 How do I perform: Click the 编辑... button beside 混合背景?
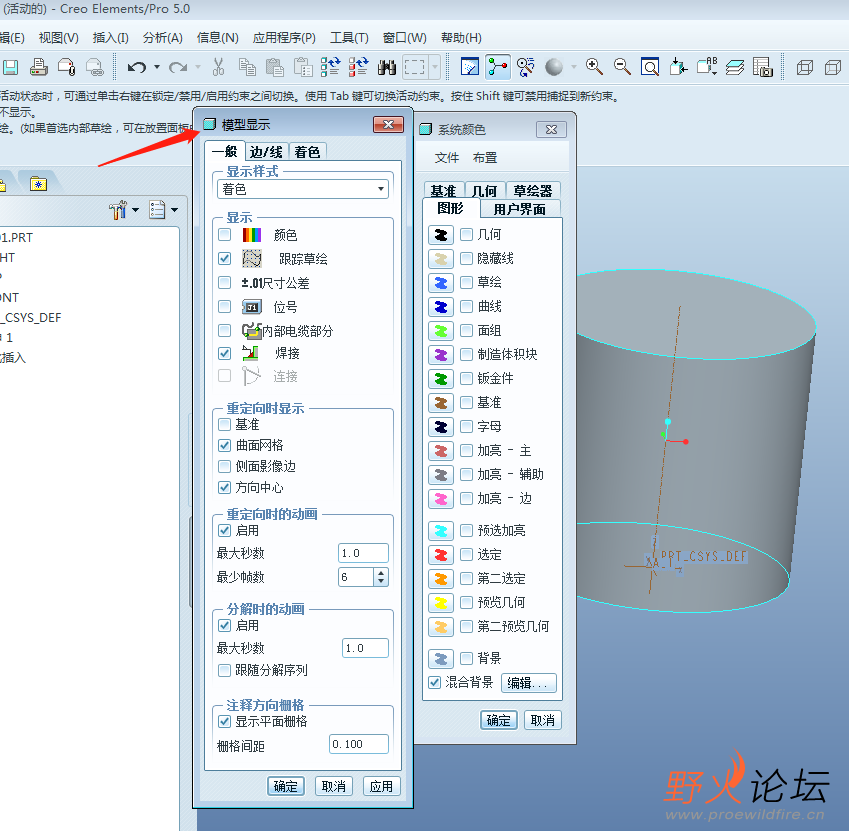coord(528,683)
